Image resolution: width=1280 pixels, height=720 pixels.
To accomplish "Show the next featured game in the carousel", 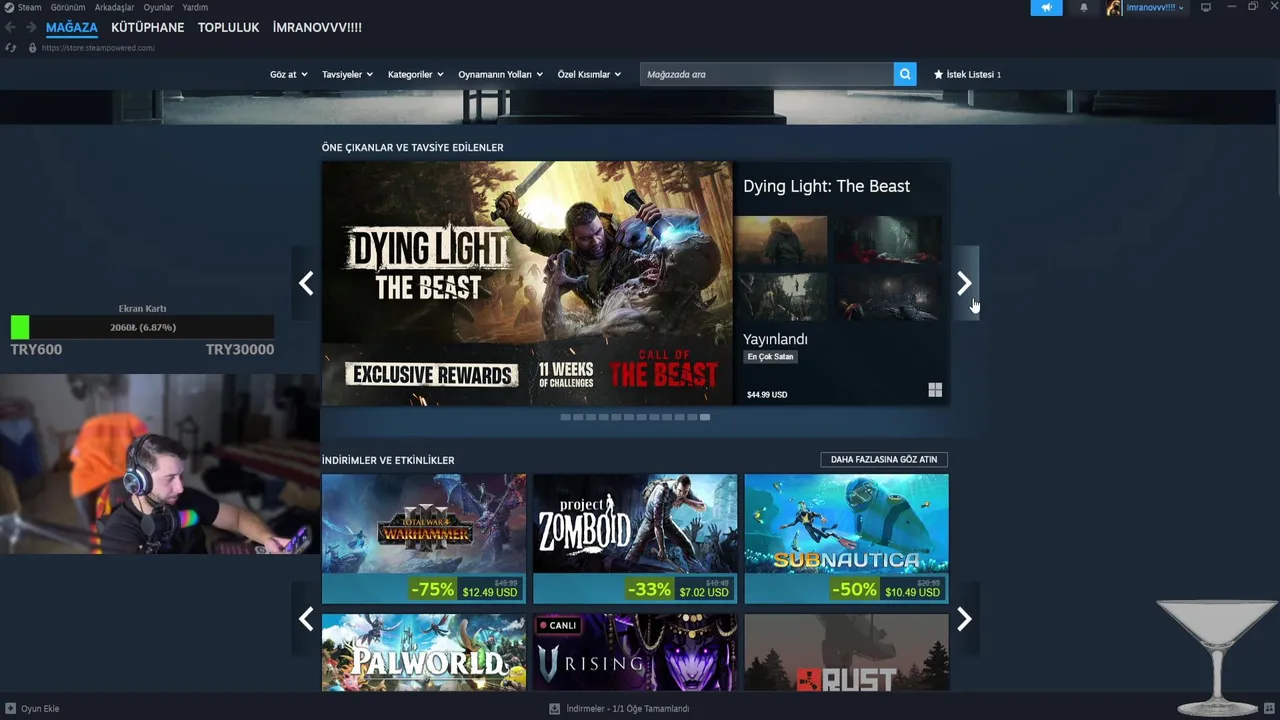I will pos(964,284).
